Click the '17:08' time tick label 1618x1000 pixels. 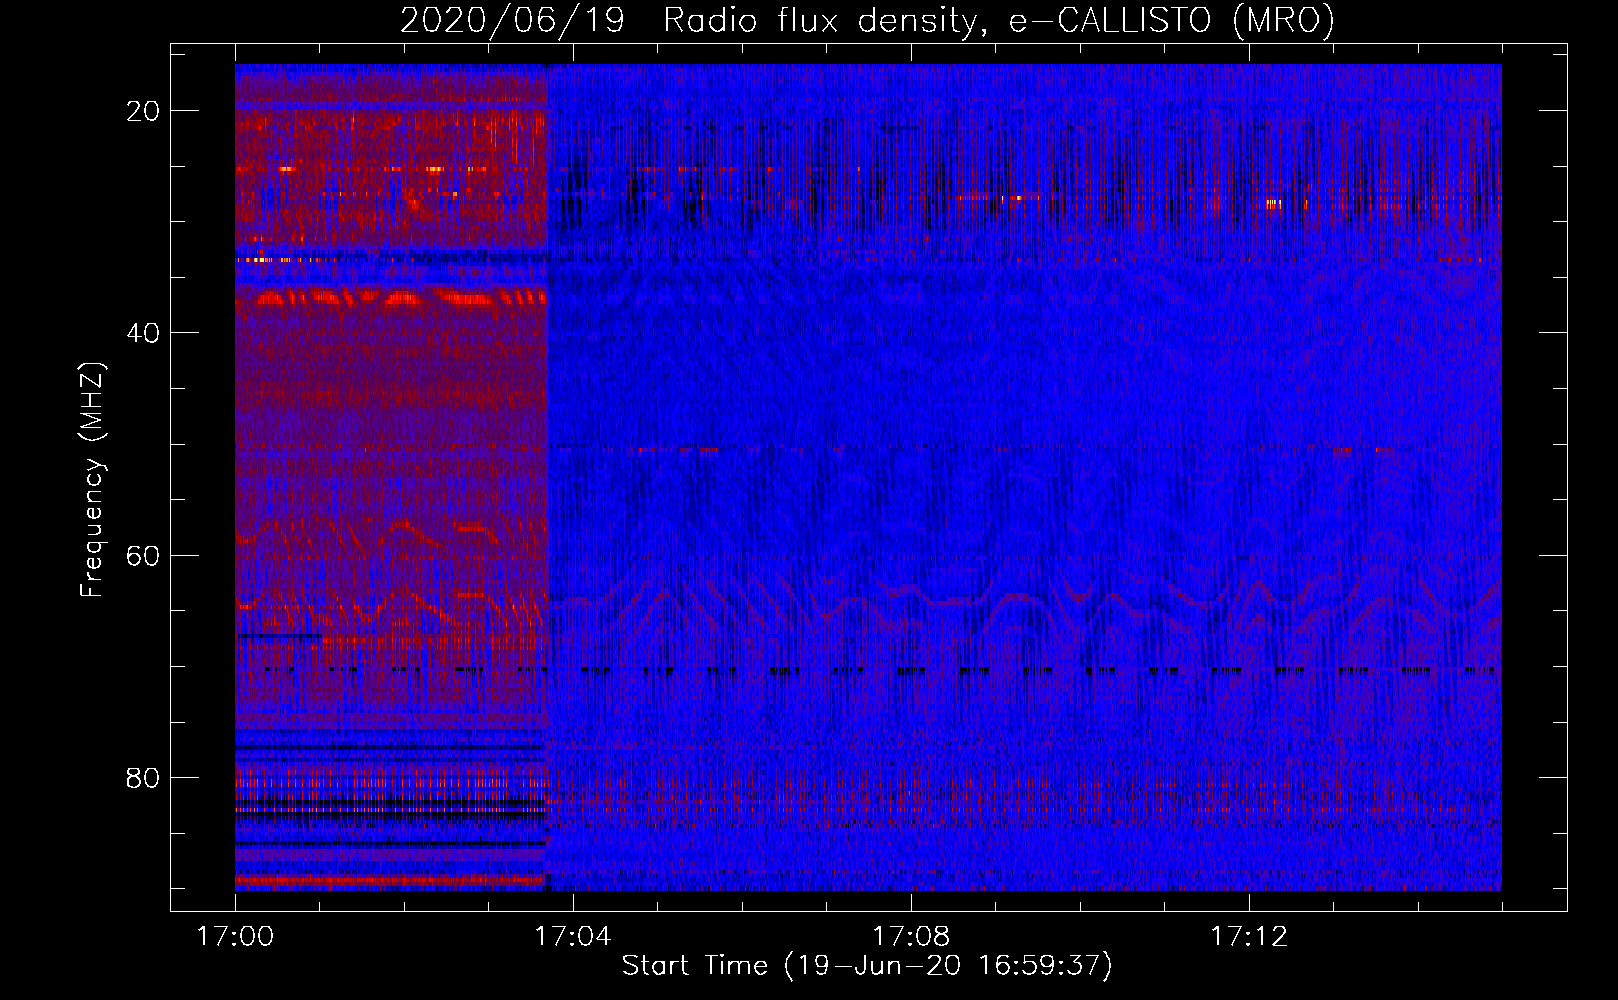coord(911,937)
